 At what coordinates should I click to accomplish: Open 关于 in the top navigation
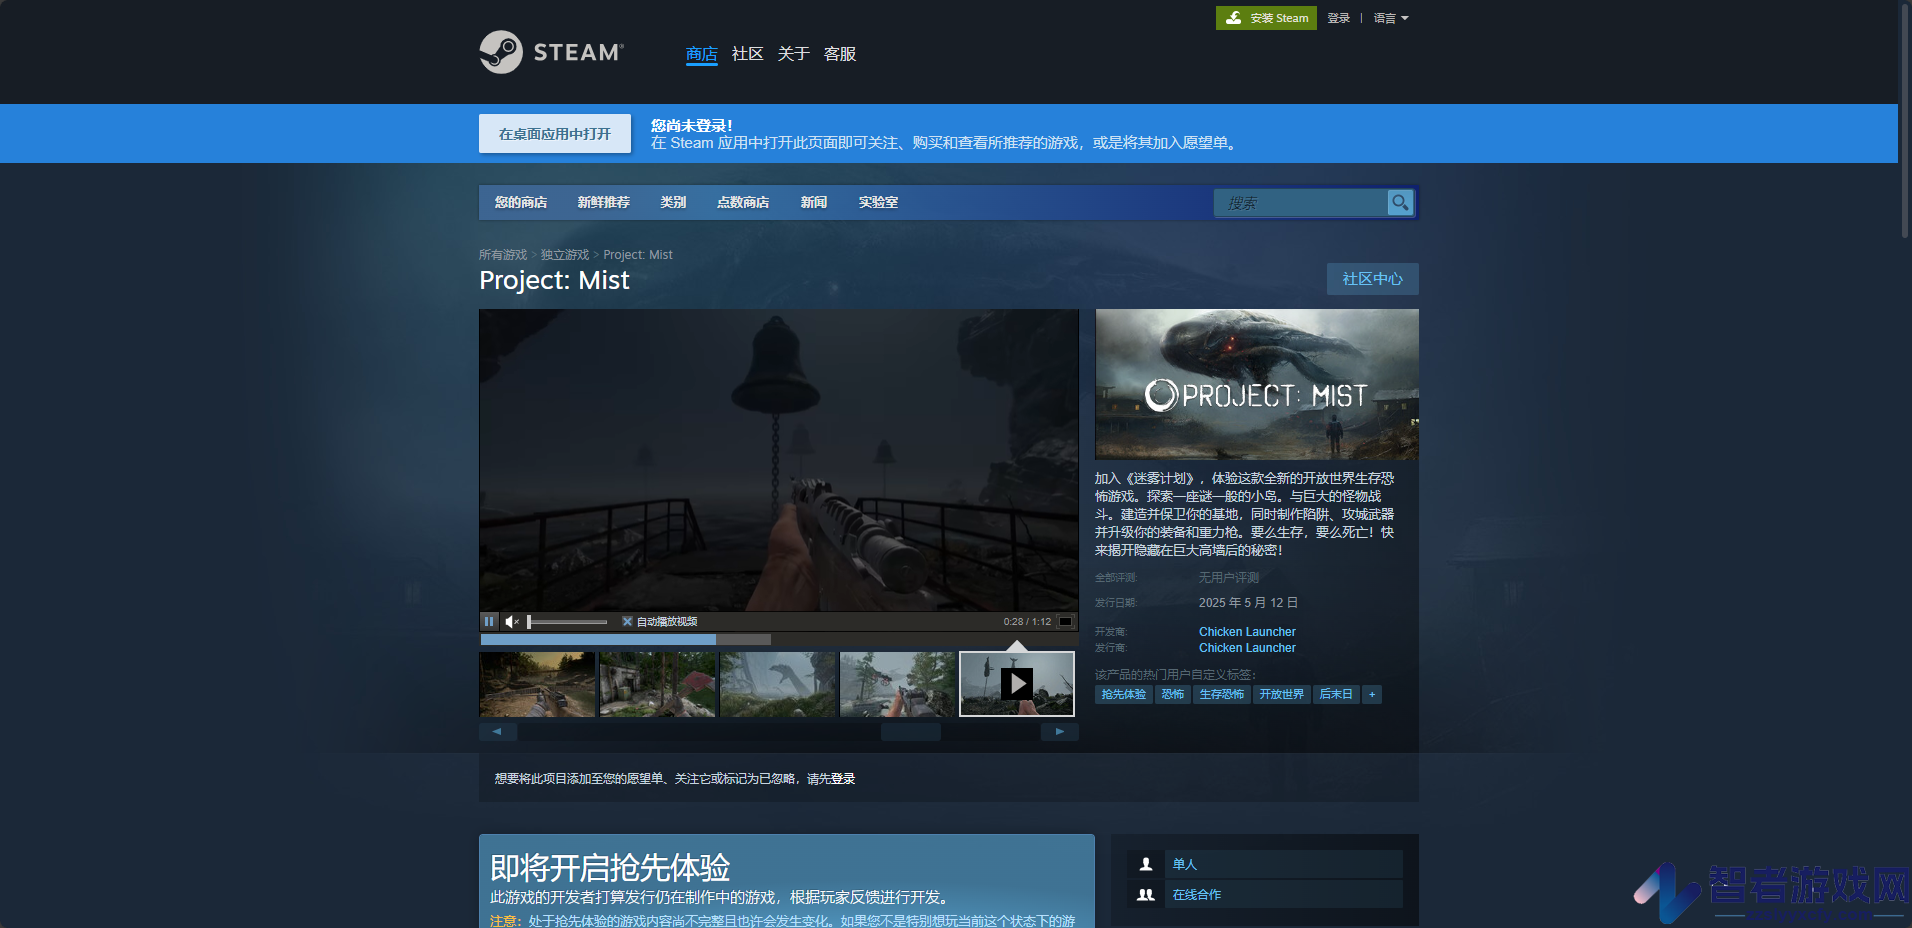pos(794,54)
